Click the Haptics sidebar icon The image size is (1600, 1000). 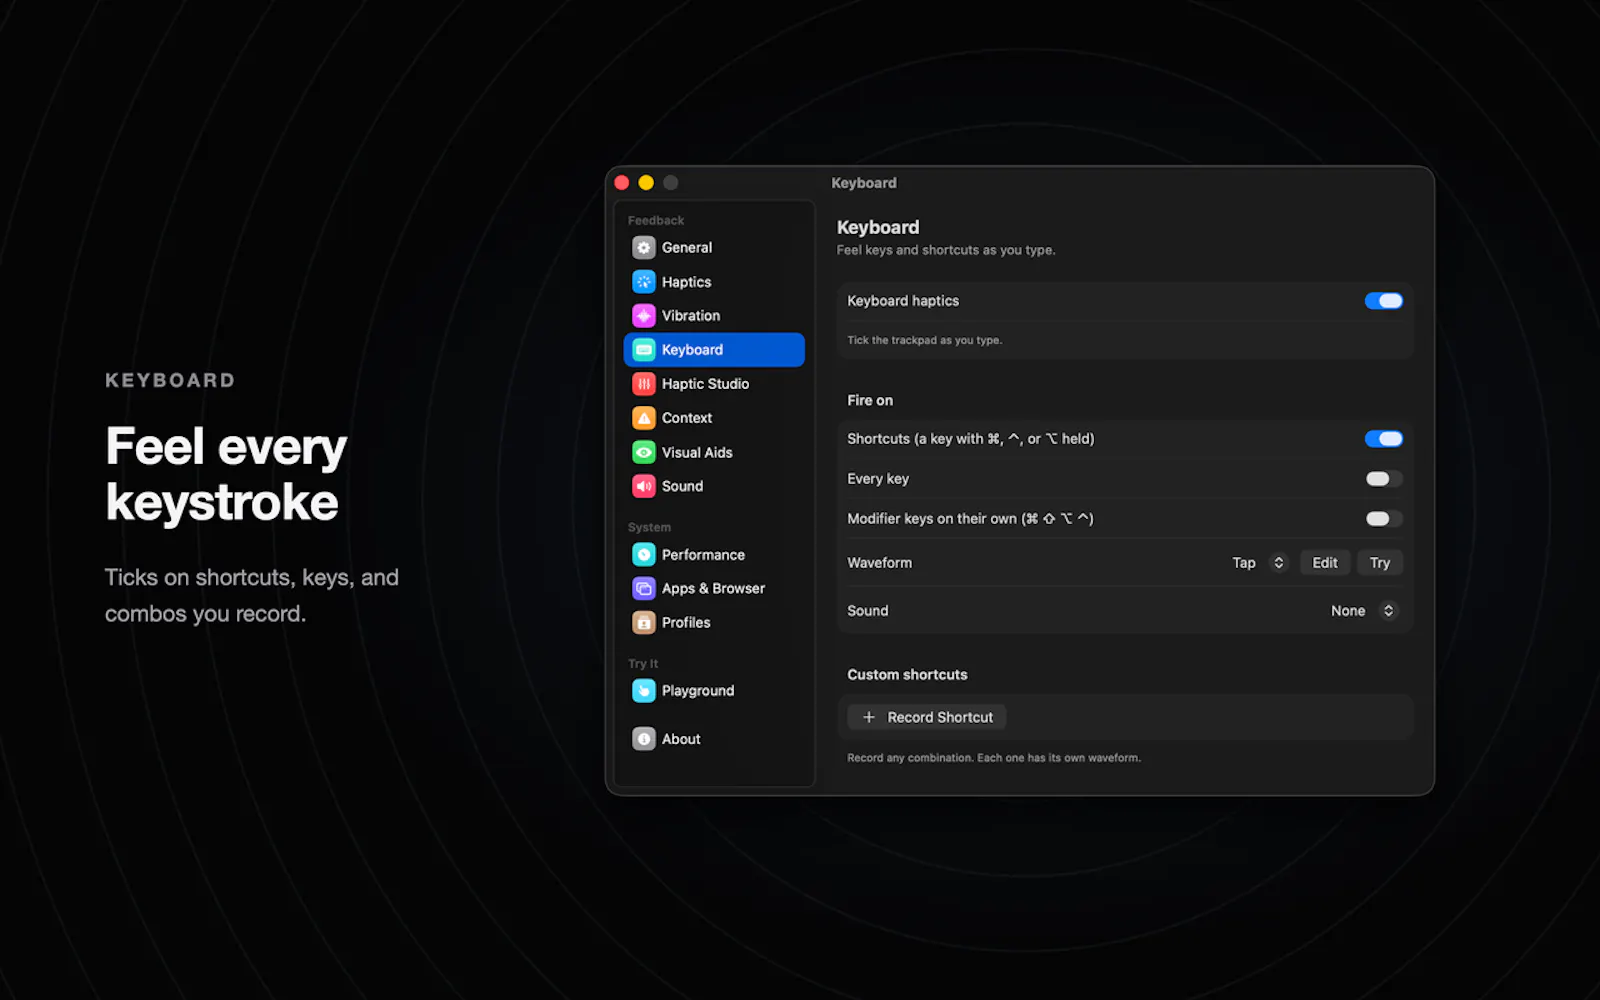[x=644, y=282]
